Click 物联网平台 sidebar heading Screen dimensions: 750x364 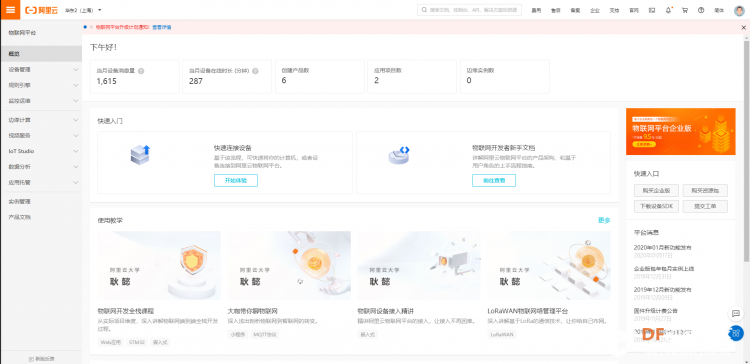pos(22,33)
